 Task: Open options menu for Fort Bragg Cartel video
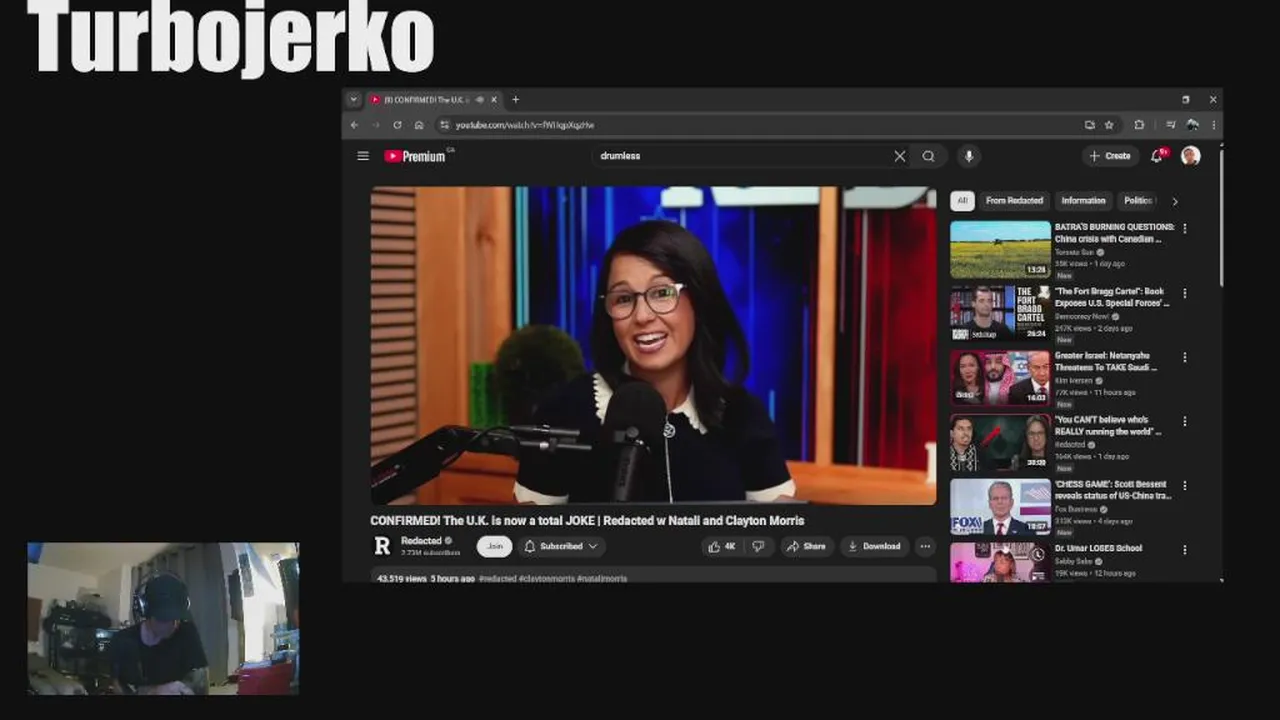pyautogui.click(x=1185, y=293)
